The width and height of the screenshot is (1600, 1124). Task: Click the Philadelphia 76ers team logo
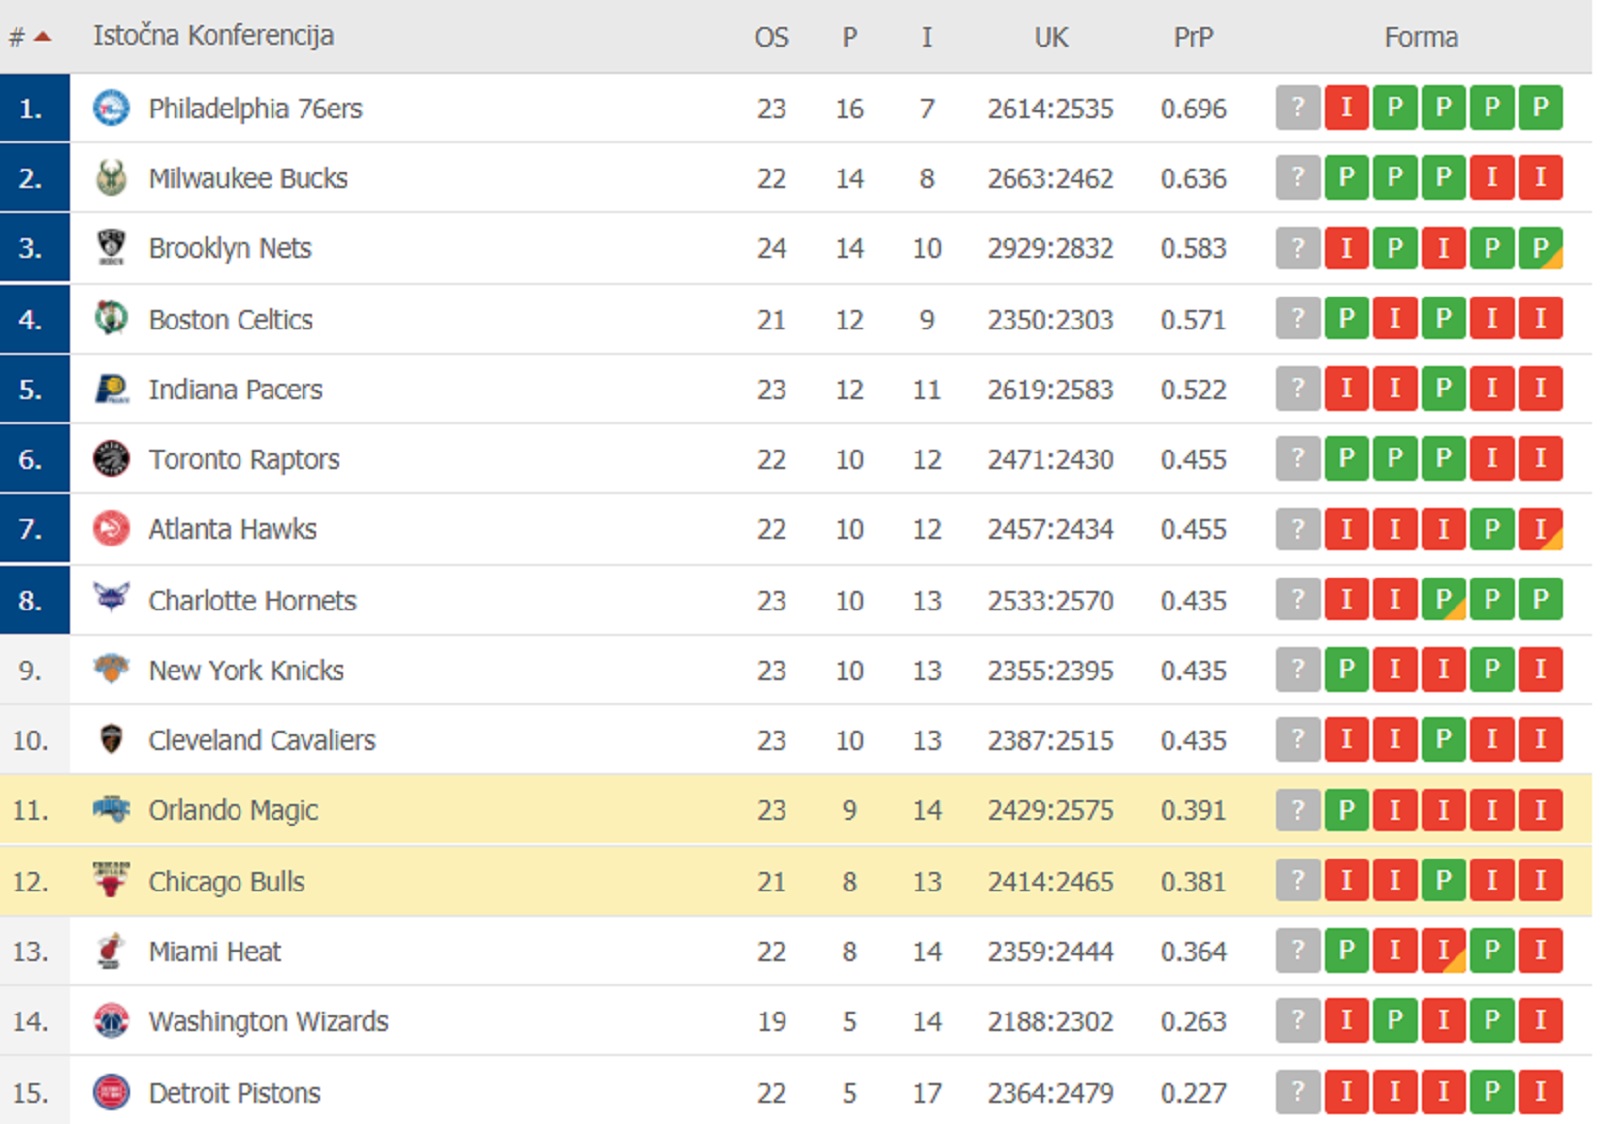pyautogui.click(x=111, y=108)
